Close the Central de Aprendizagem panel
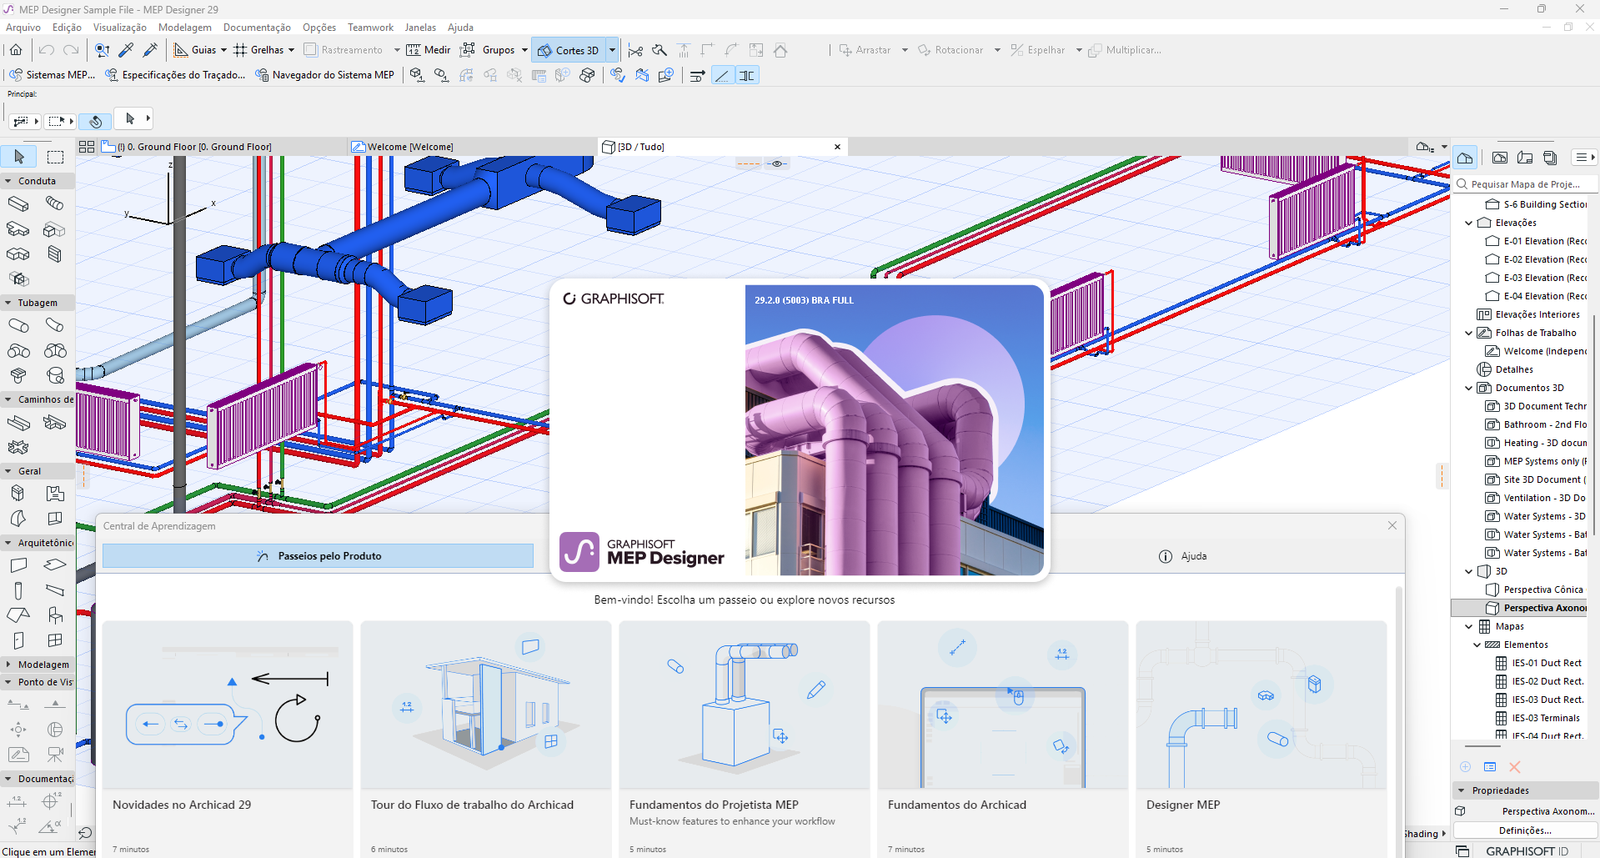The height and width of the screenshot is (858, 1600). (1392, 526)
